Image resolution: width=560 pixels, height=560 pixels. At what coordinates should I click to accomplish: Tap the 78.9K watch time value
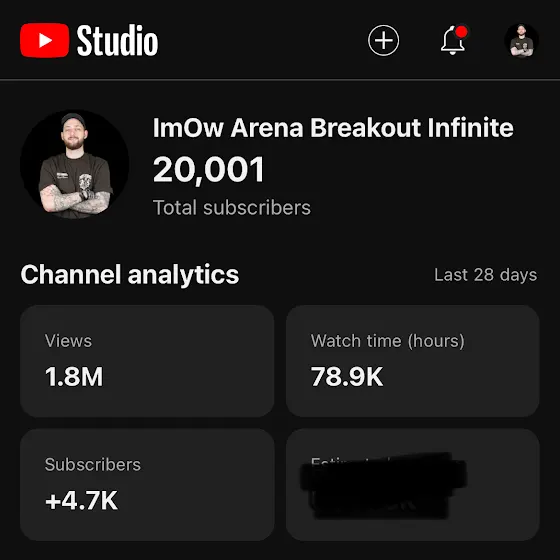click(347, 377)
